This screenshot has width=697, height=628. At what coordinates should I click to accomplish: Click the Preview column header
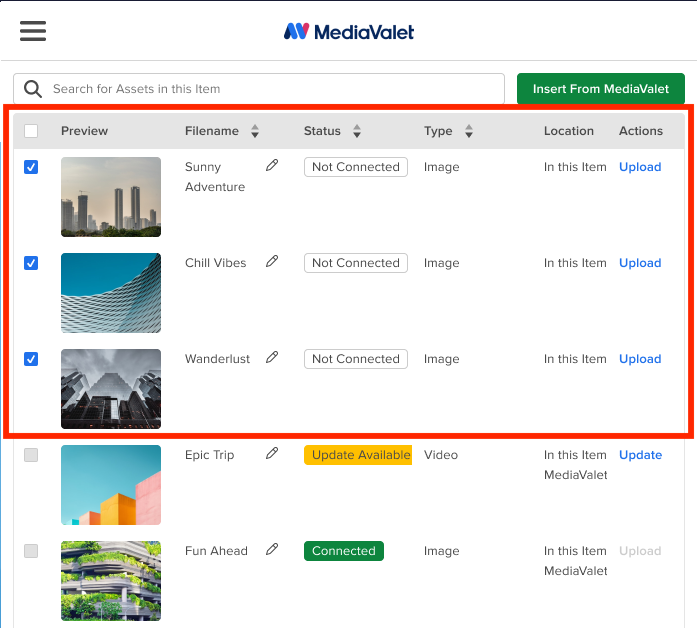click(x=84, y=131)
